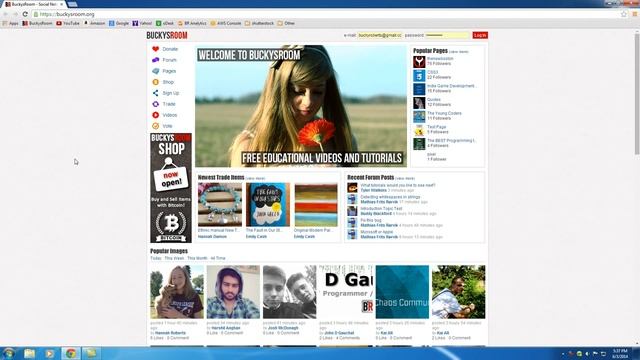Open Windows Start menu orb

9,353
